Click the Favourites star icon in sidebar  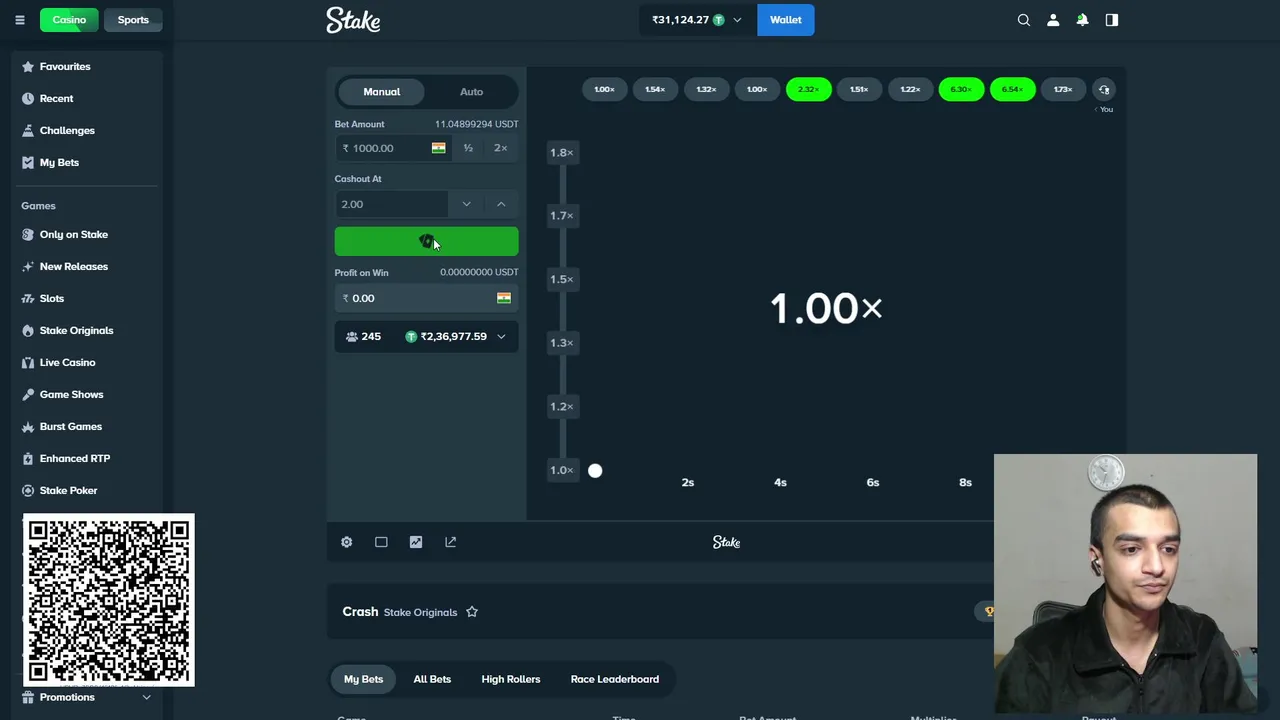(x=28, y=66)
